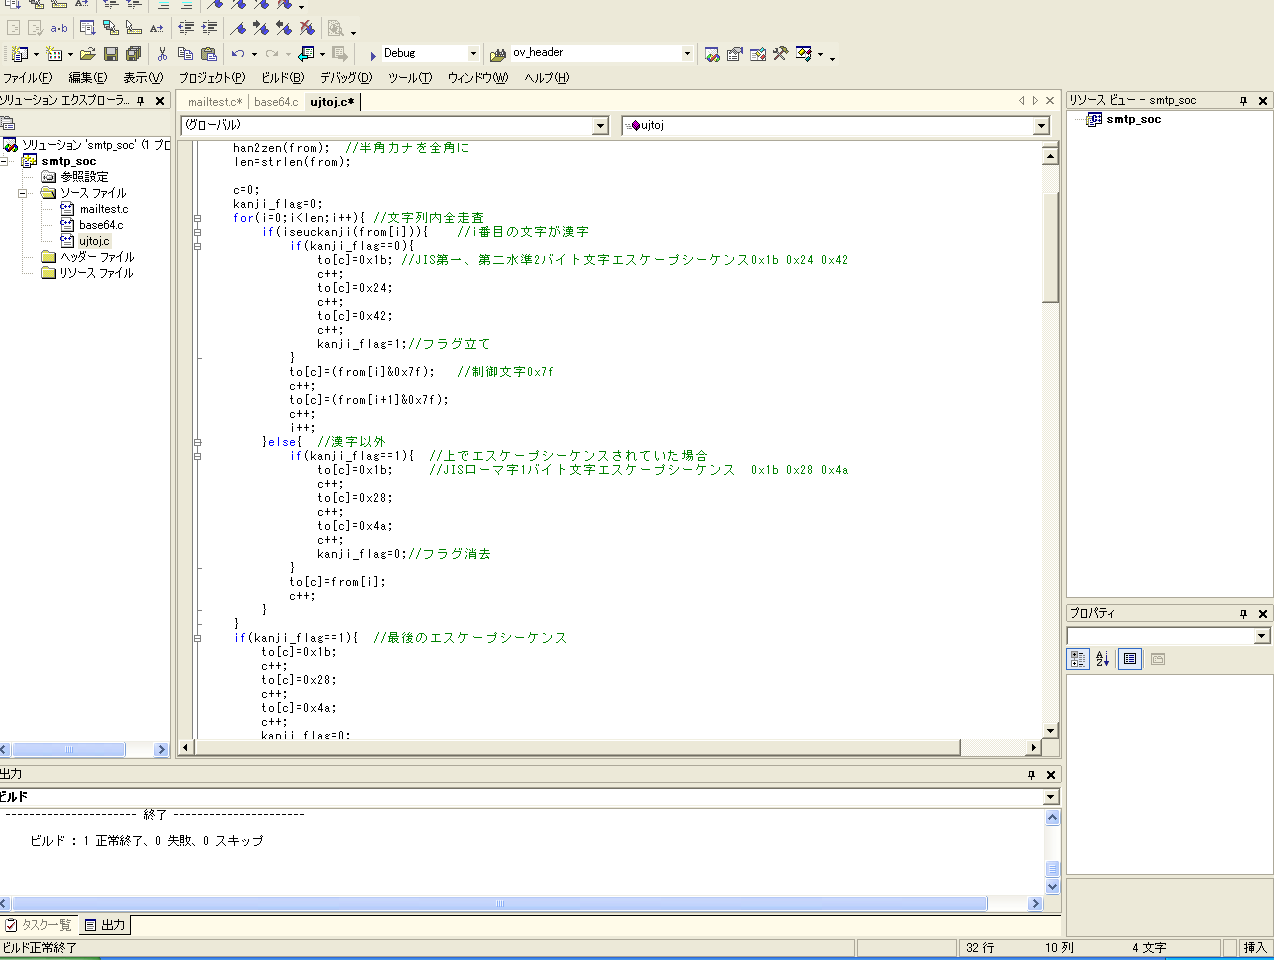
Task: Open the (グローバル) scope dropdown
Action: coord(600,126)
